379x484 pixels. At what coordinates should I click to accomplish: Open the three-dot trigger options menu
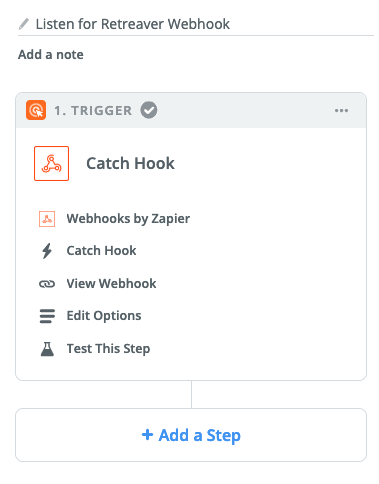coord(341,110)
